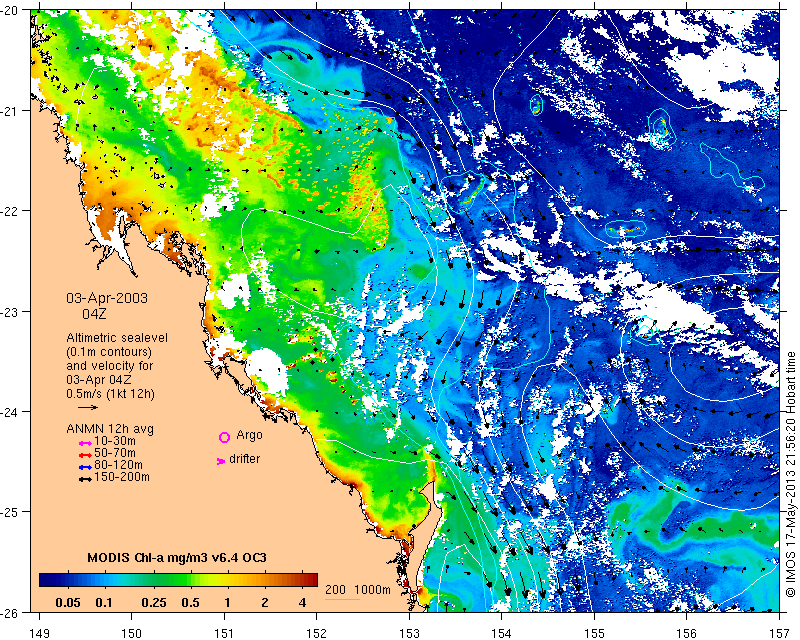The width and height of the screenshot is (800, 640).
Task: Select the date text 03-Apr-2003
Action: (107, 298)
